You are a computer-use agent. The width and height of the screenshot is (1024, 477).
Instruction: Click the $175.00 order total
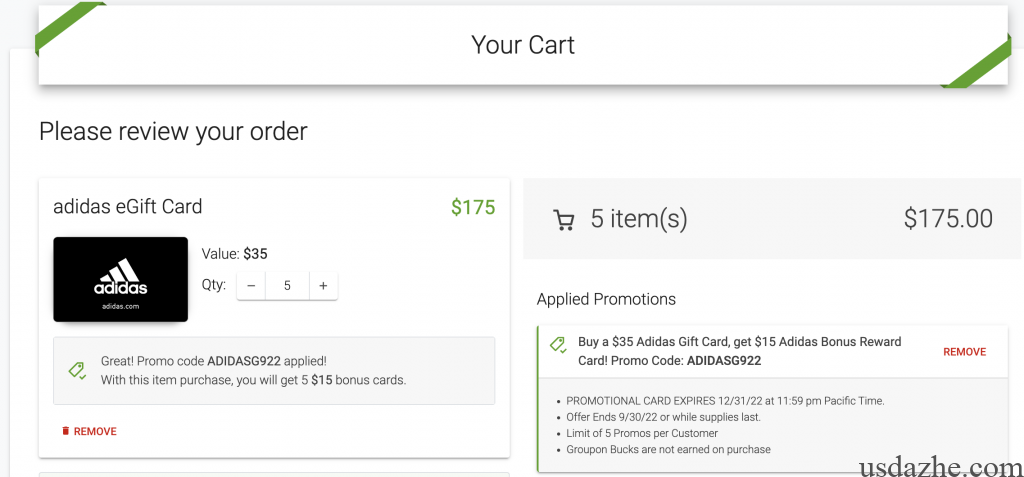coord(947,219)
